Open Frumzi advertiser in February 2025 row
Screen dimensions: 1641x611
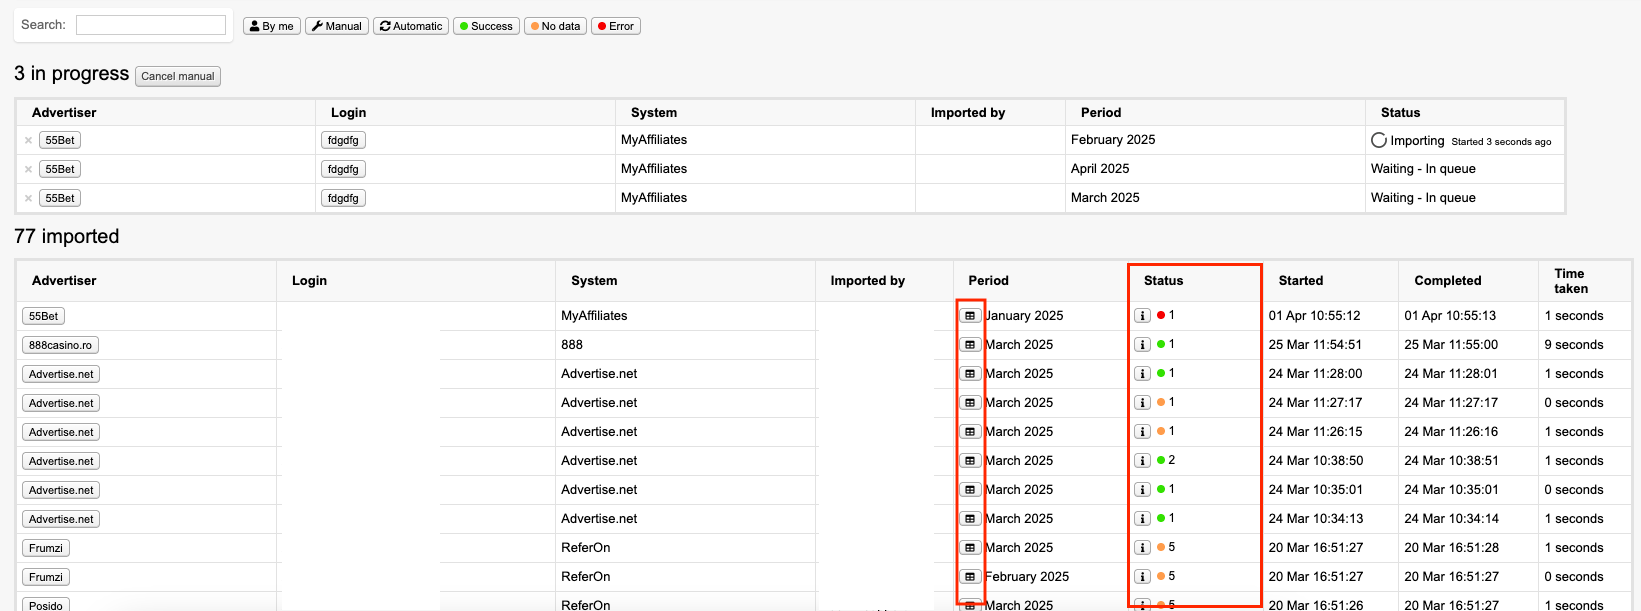tap(46, 577)
